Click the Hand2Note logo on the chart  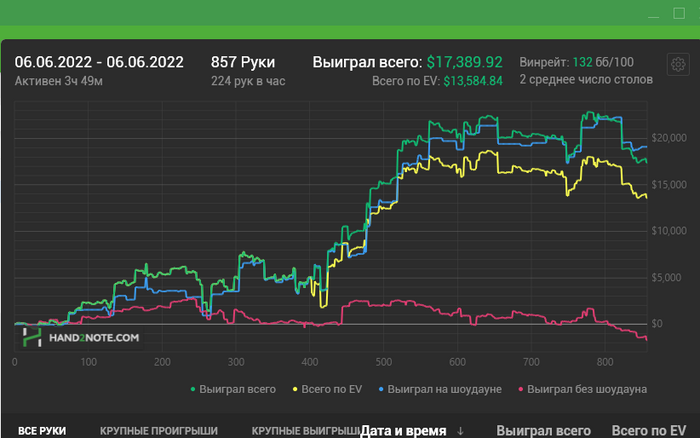pyautogui.click(x=81, y=338)
